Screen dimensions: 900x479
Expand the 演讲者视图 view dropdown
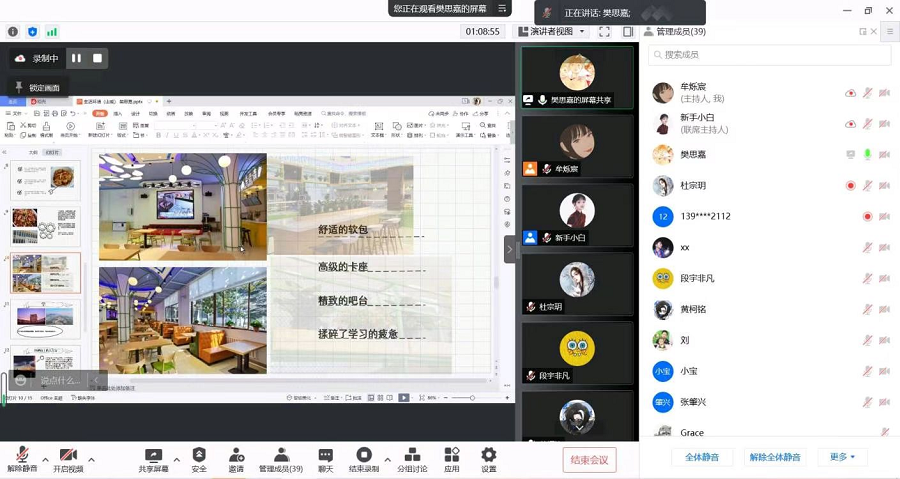(551, 32)
